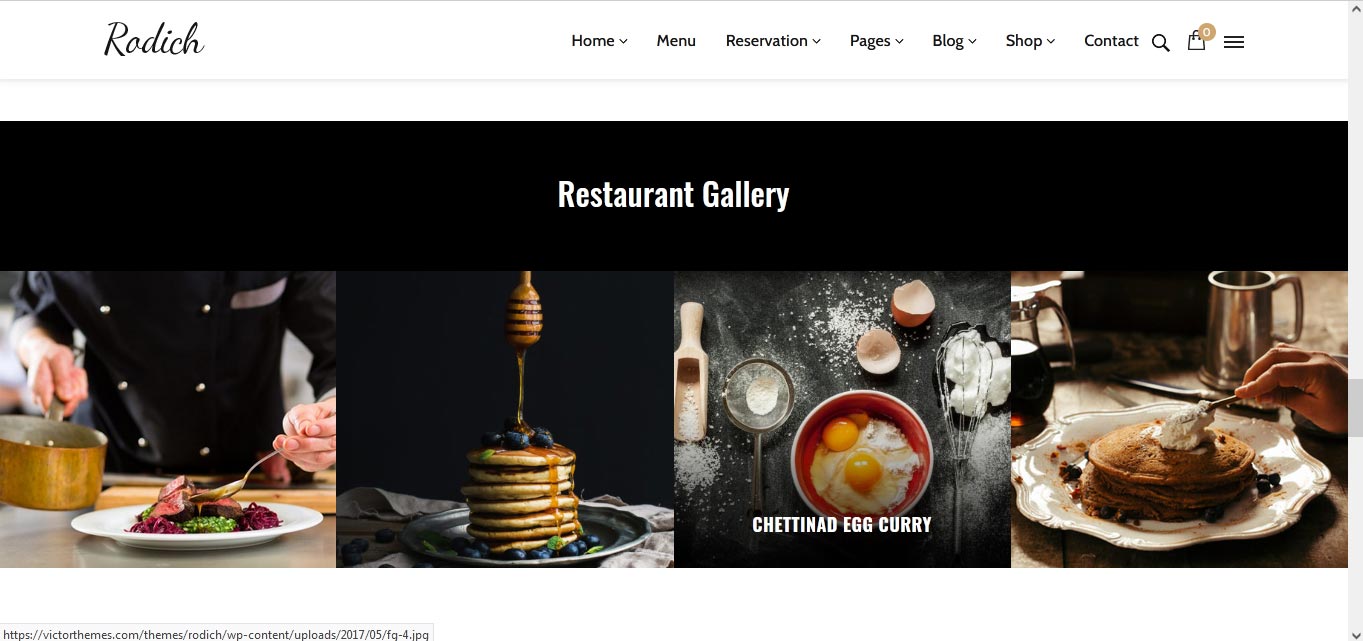Screen dimensions: 1363x641
Task: Open the chocolate pancake cream photo
Action: click(1179, 419)
